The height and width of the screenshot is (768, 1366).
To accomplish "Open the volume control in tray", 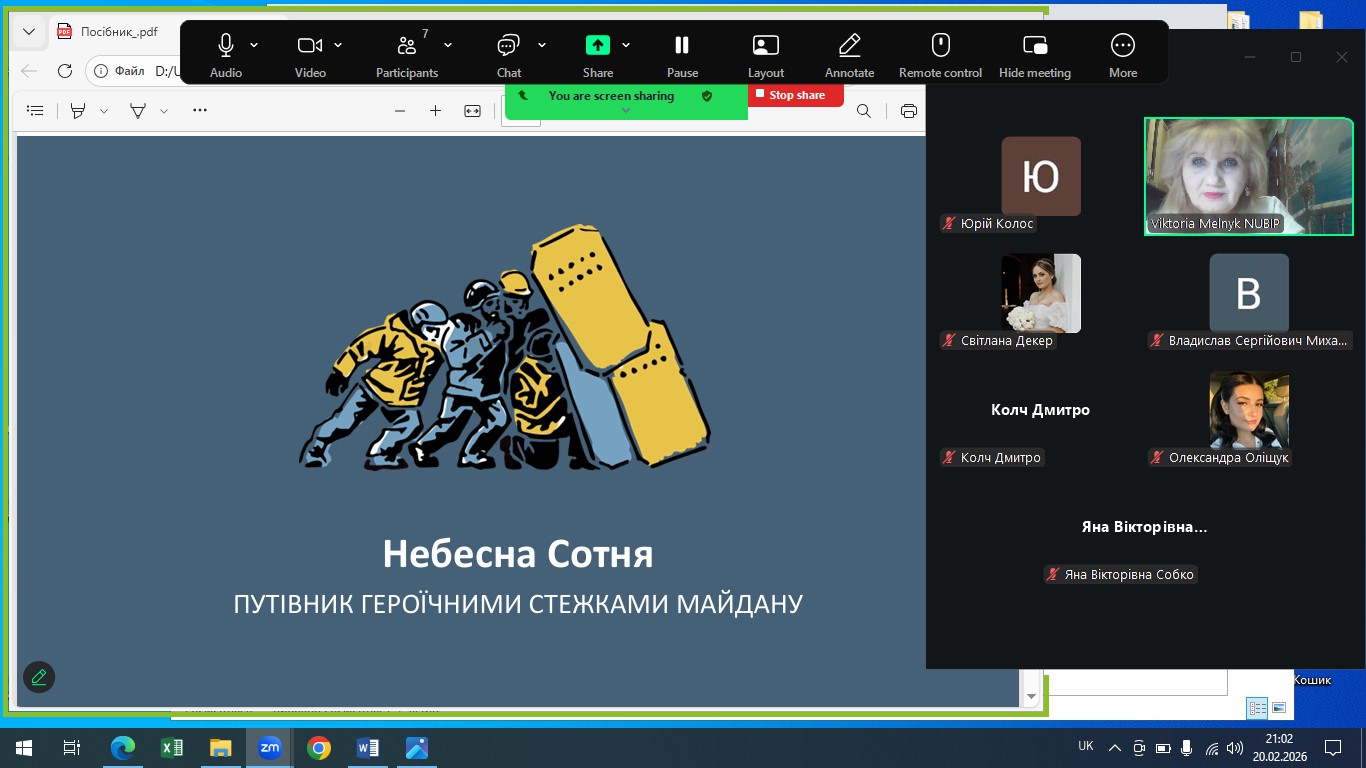I will point(1235,748).
